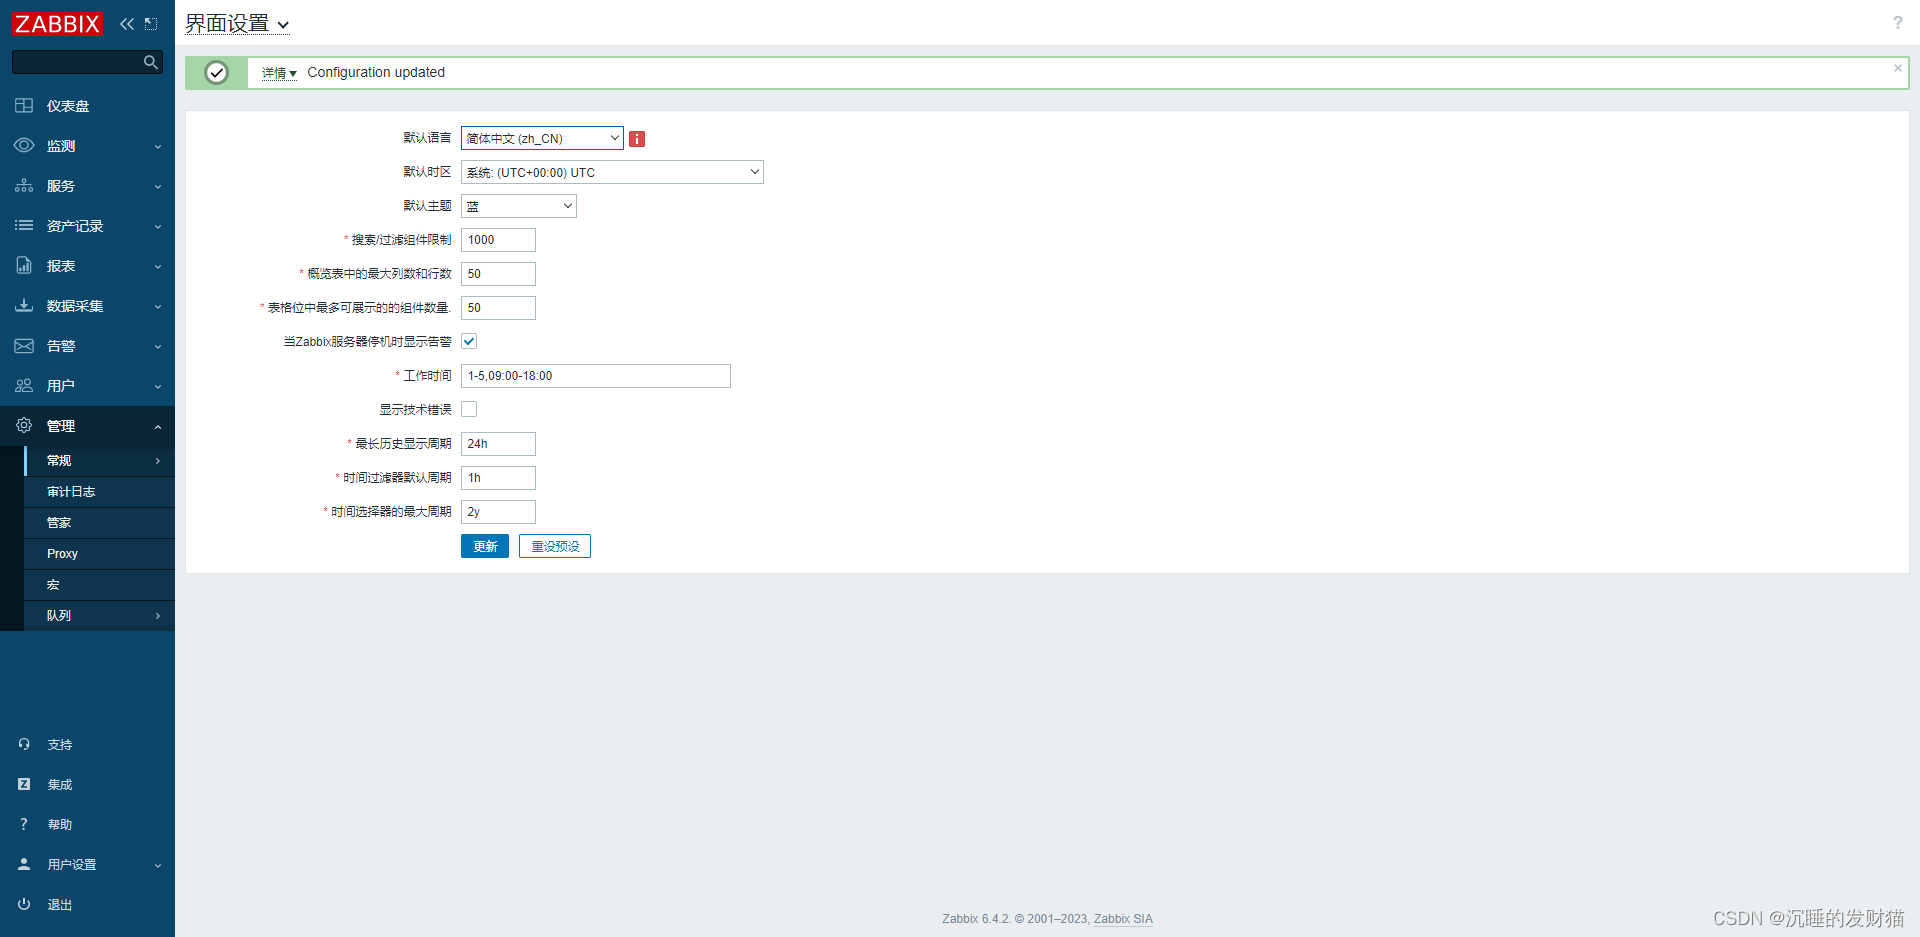Open the 审计日志 menu item
The height and width of the screenshot is (937, 1920).
(99, 492)
